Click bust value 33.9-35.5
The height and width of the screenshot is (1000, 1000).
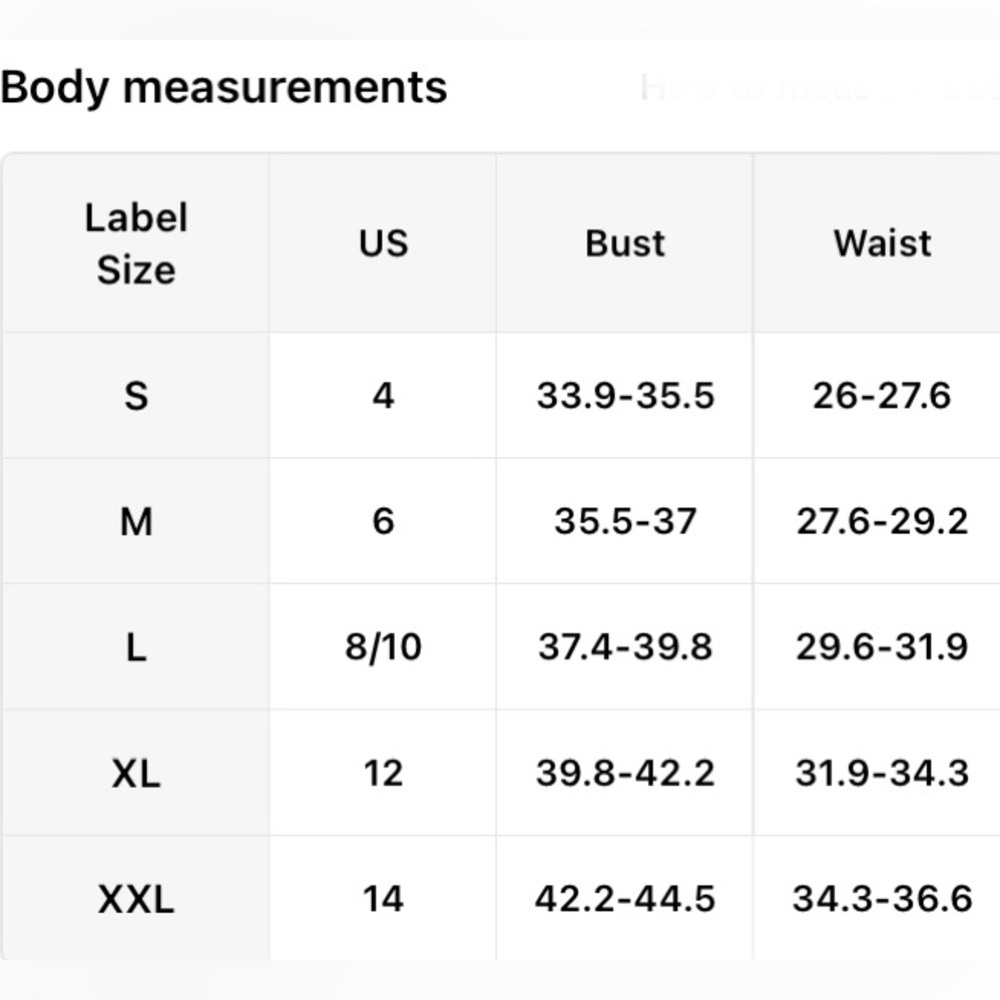coord(625,396)
